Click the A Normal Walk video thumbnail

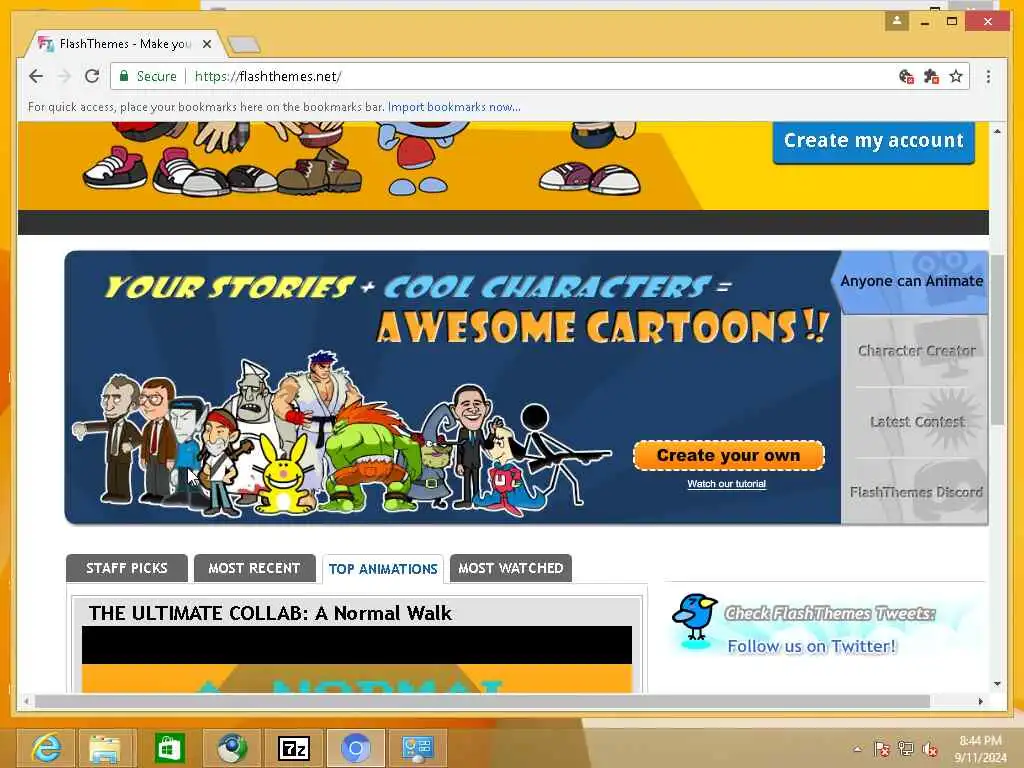[x=357, y=659]
